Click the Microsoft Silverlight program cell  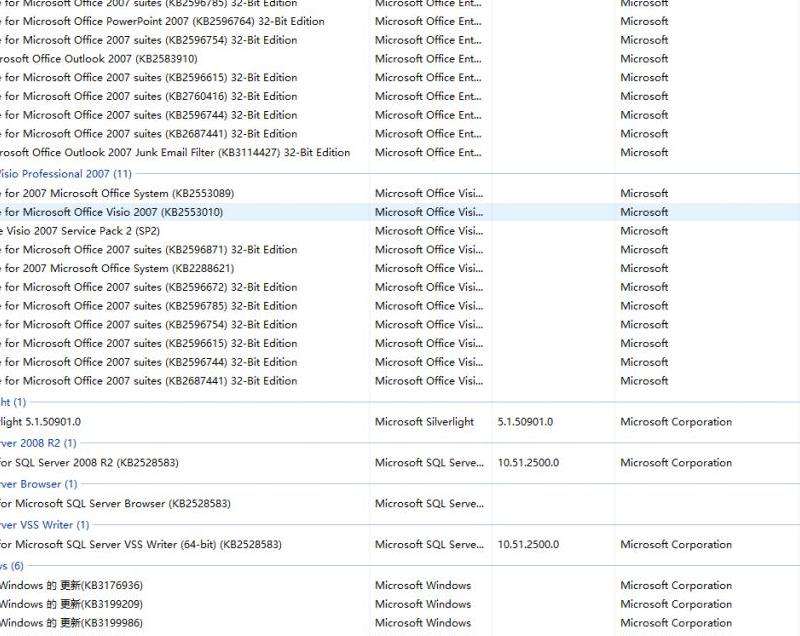424,422
